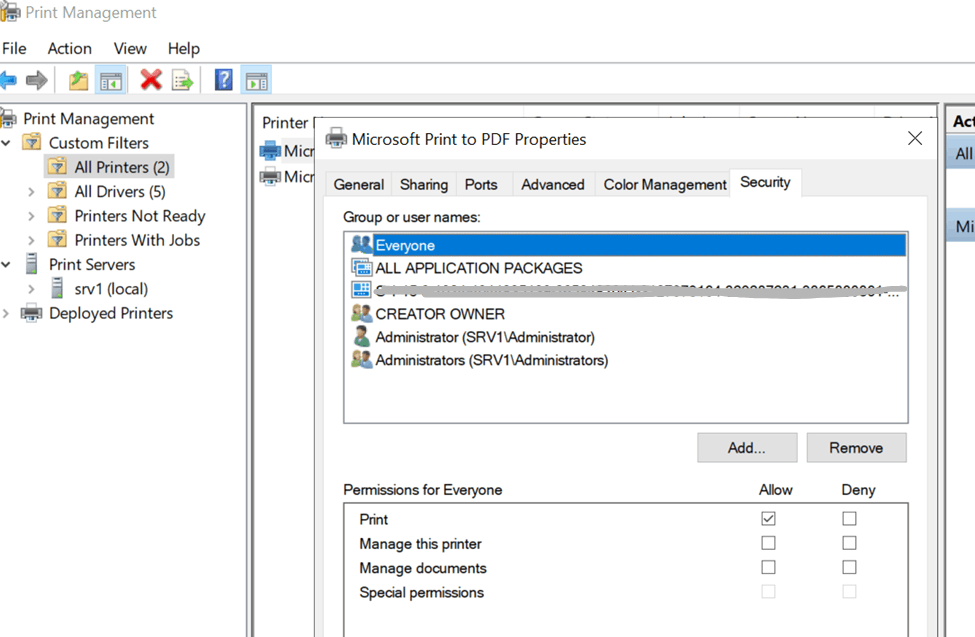The image size is (975, 637).
Task: Click the Custom Filters folder icon
Action: point(32,142)
